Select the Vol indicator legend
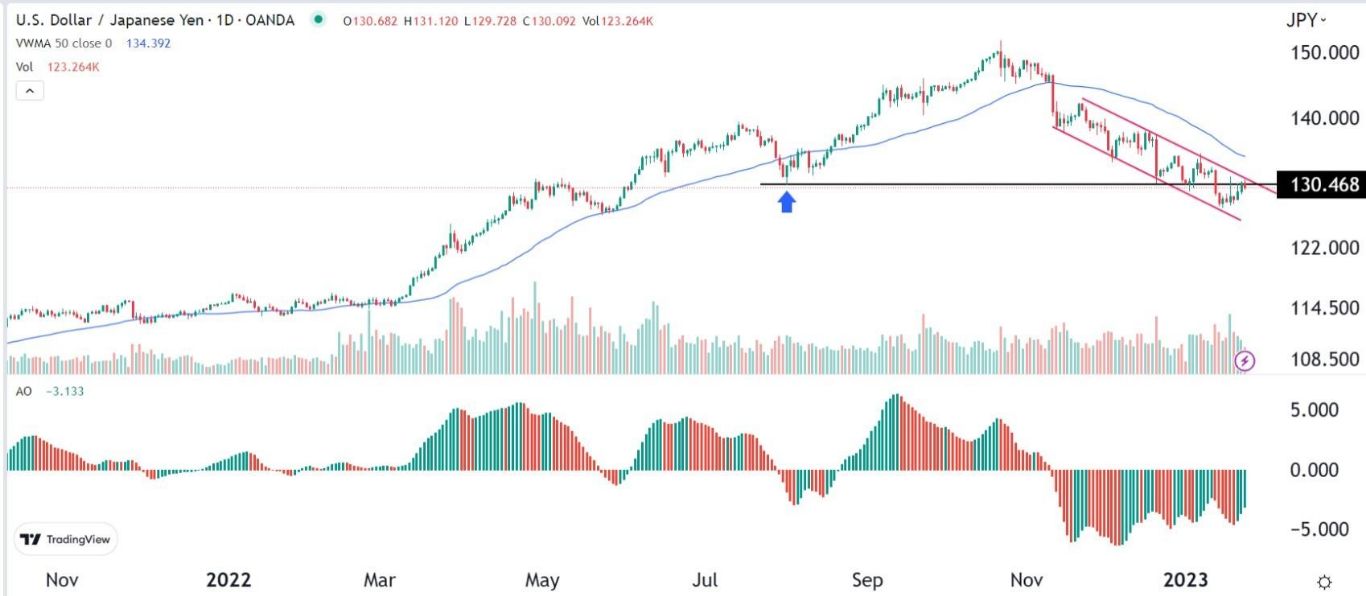1366x596 pixels. 25,67
